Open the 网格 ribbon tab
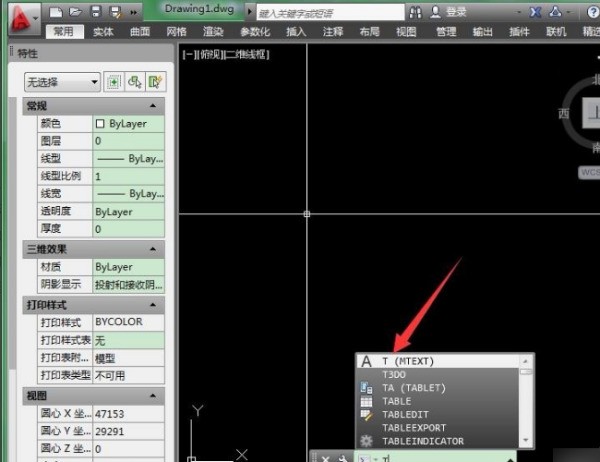The height and width of the screenshot is (462, 600). [x=176, y=32]
